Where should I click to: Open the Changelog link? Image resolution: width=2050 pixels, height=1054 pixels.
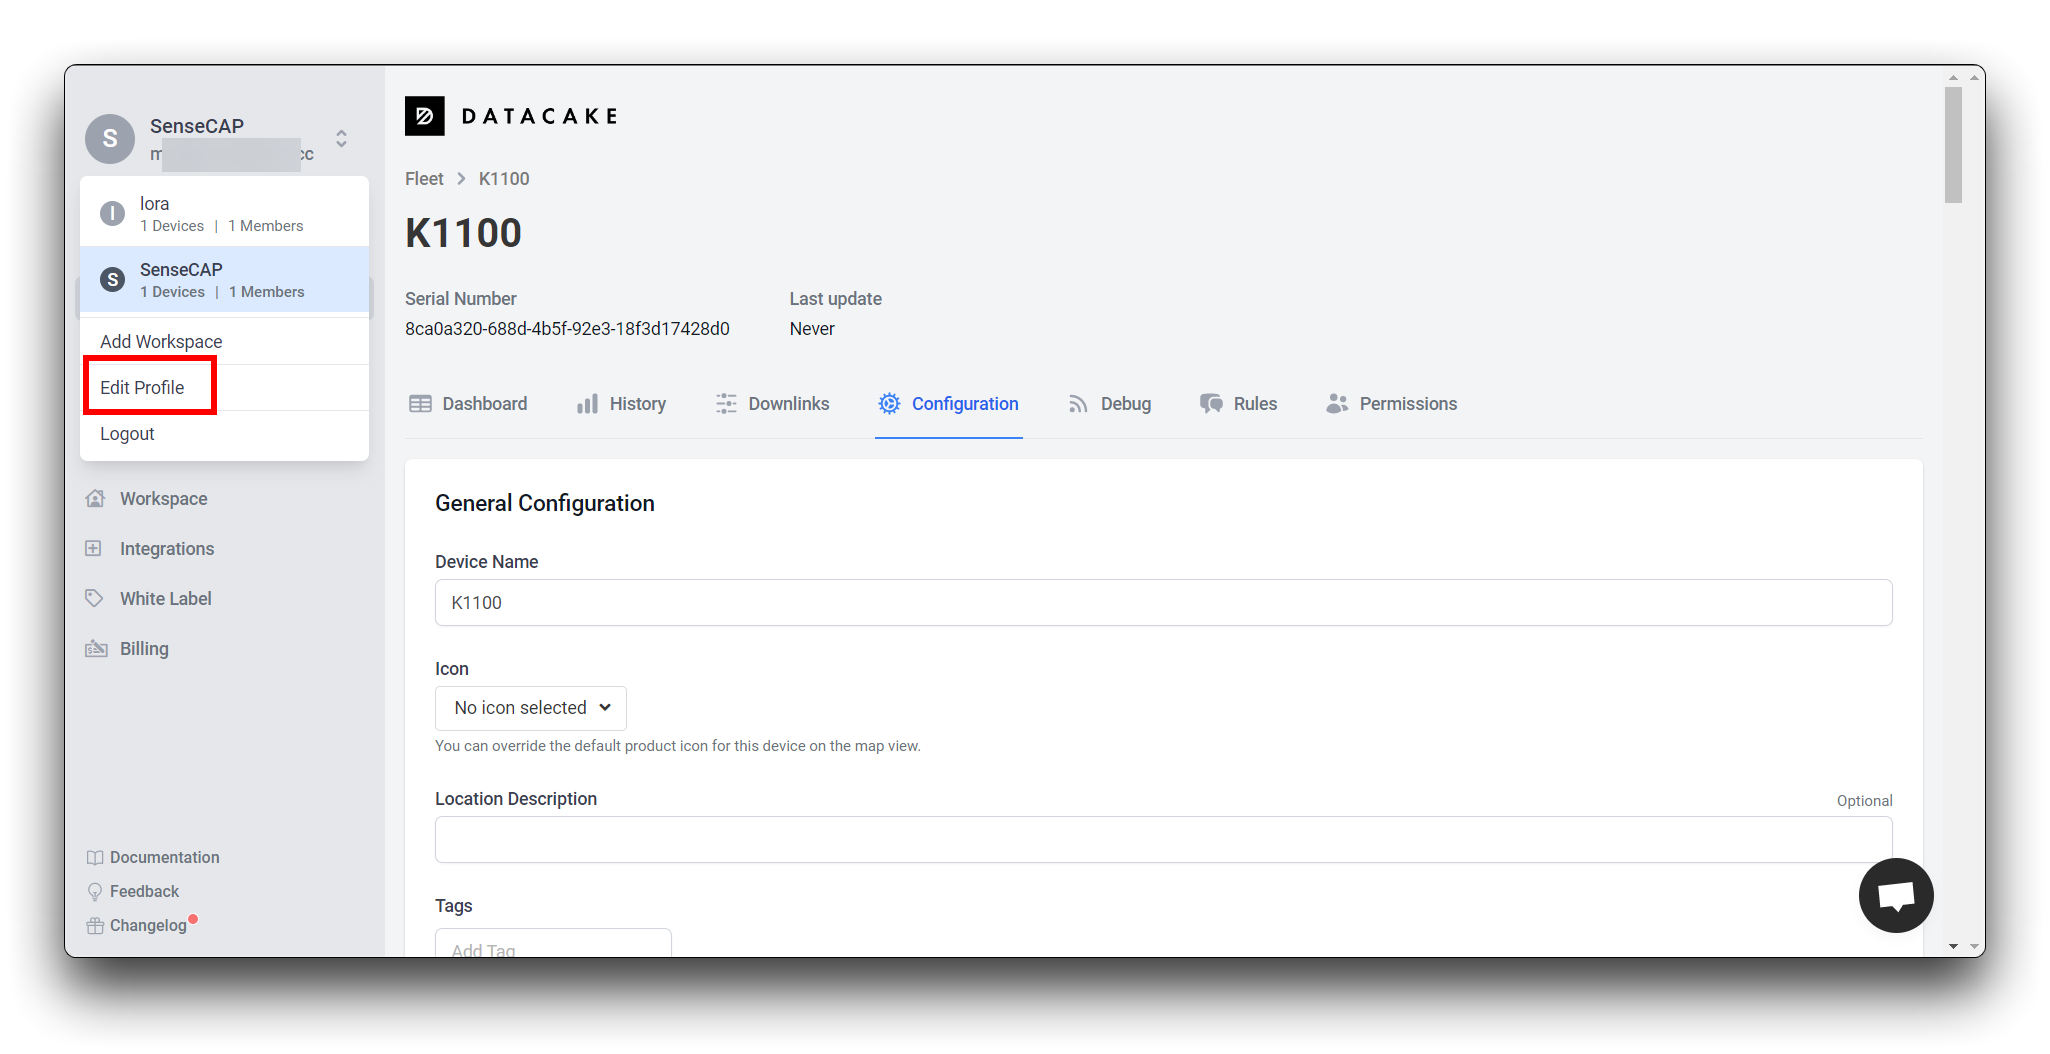click(148, 926)
